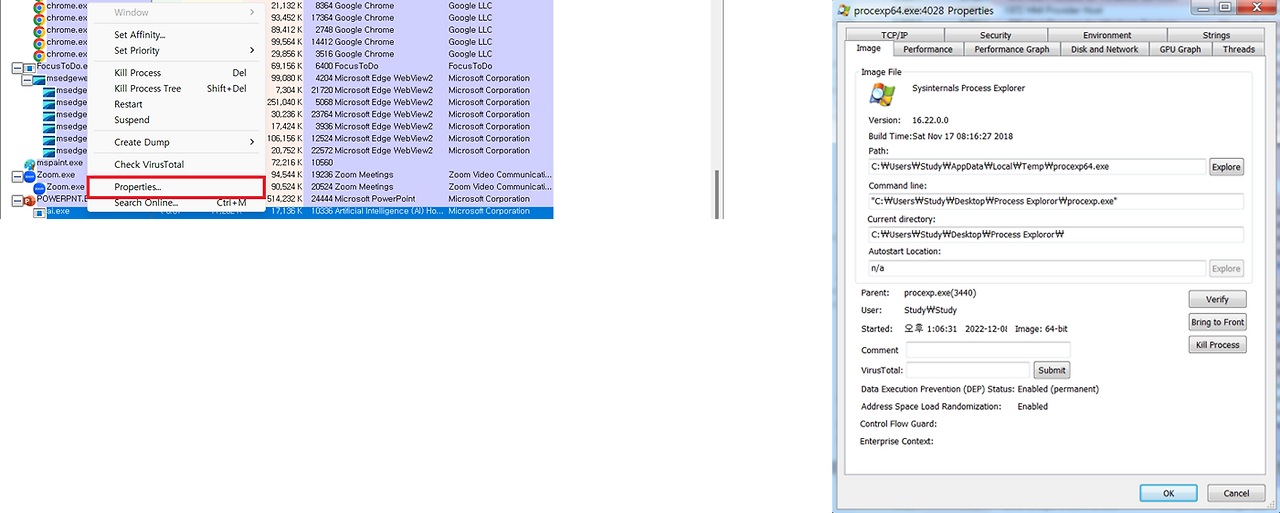The height and width of the screenshot is (513, 1280).
Task: Click the Submit button beside VirusTotal
Action: [1052, 370]
